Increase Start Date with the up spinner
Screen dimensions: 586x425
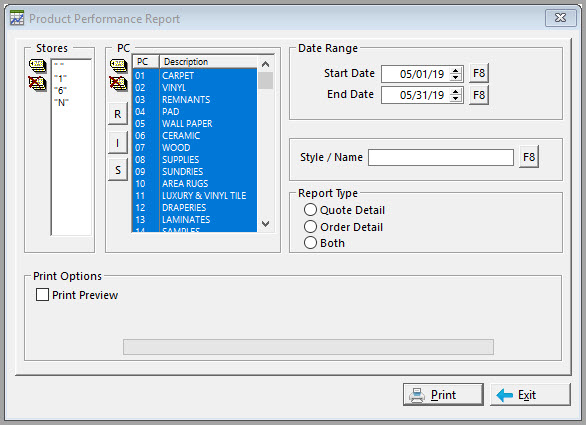[x=456, y=70]
